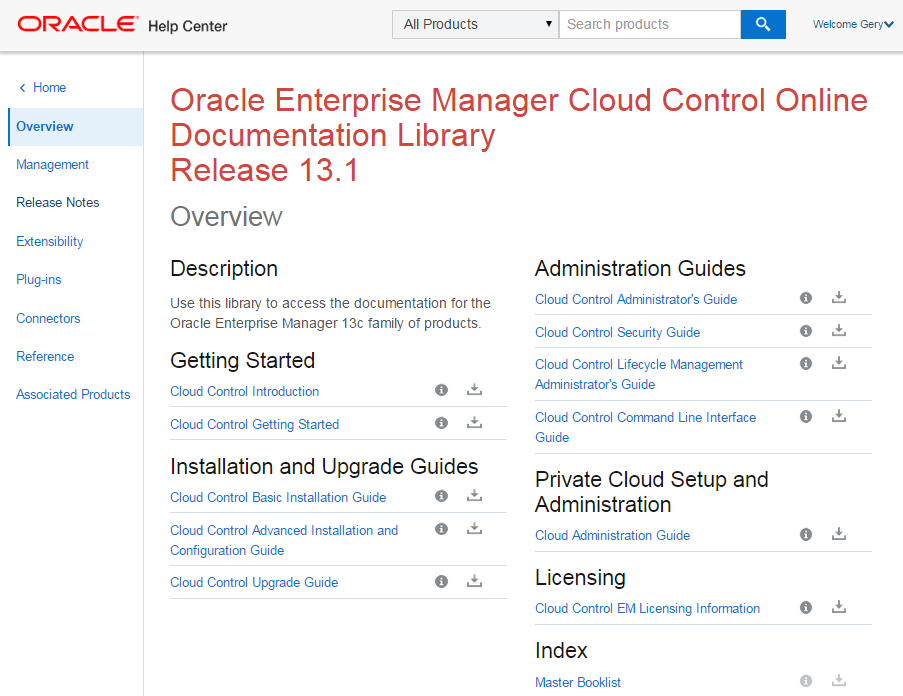Expand the Welcome Gery user menu
903x696 pixels.
(x=853, y=24)
